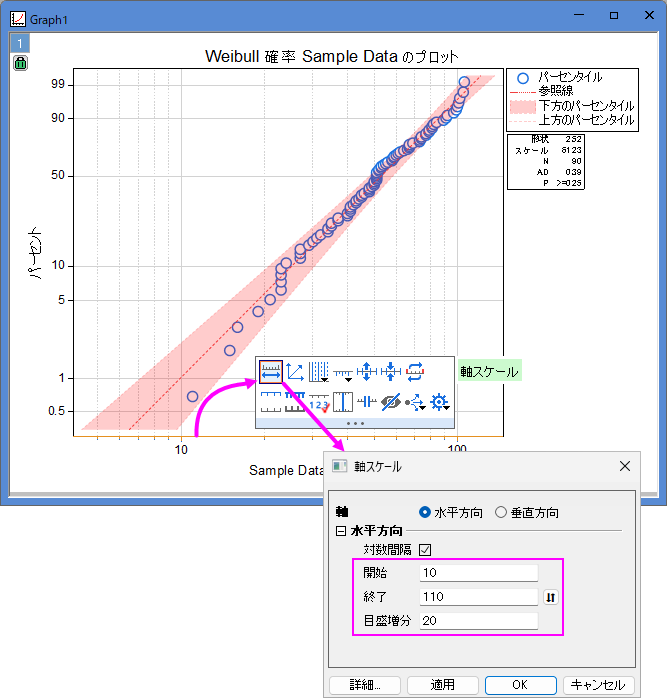Open the select objects dropdown icon
The image size is (667, 698).
415,402
